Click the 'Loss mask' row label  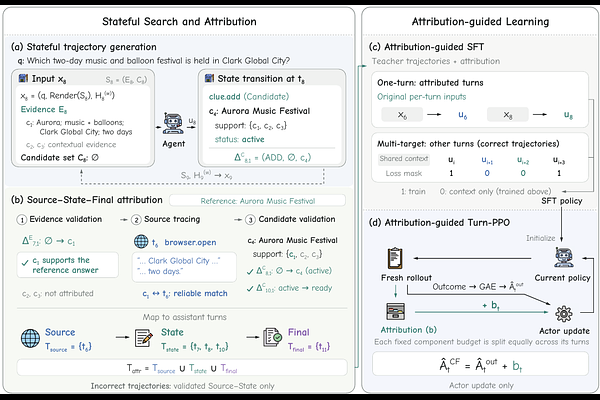coord(403,173)
